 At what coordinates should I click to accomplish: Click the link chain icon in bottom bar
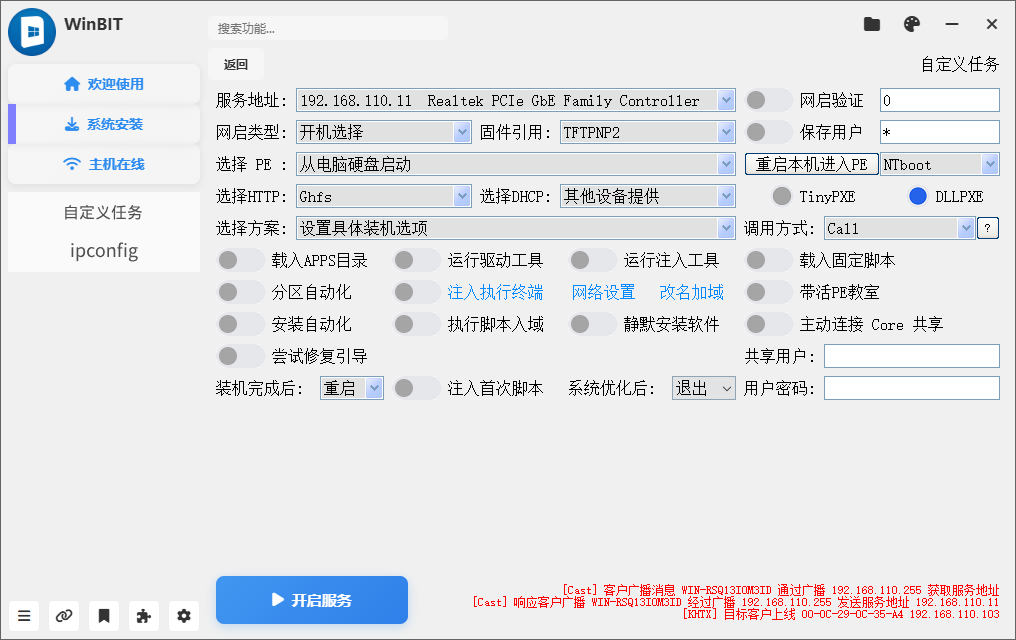(x=64, y=615)
